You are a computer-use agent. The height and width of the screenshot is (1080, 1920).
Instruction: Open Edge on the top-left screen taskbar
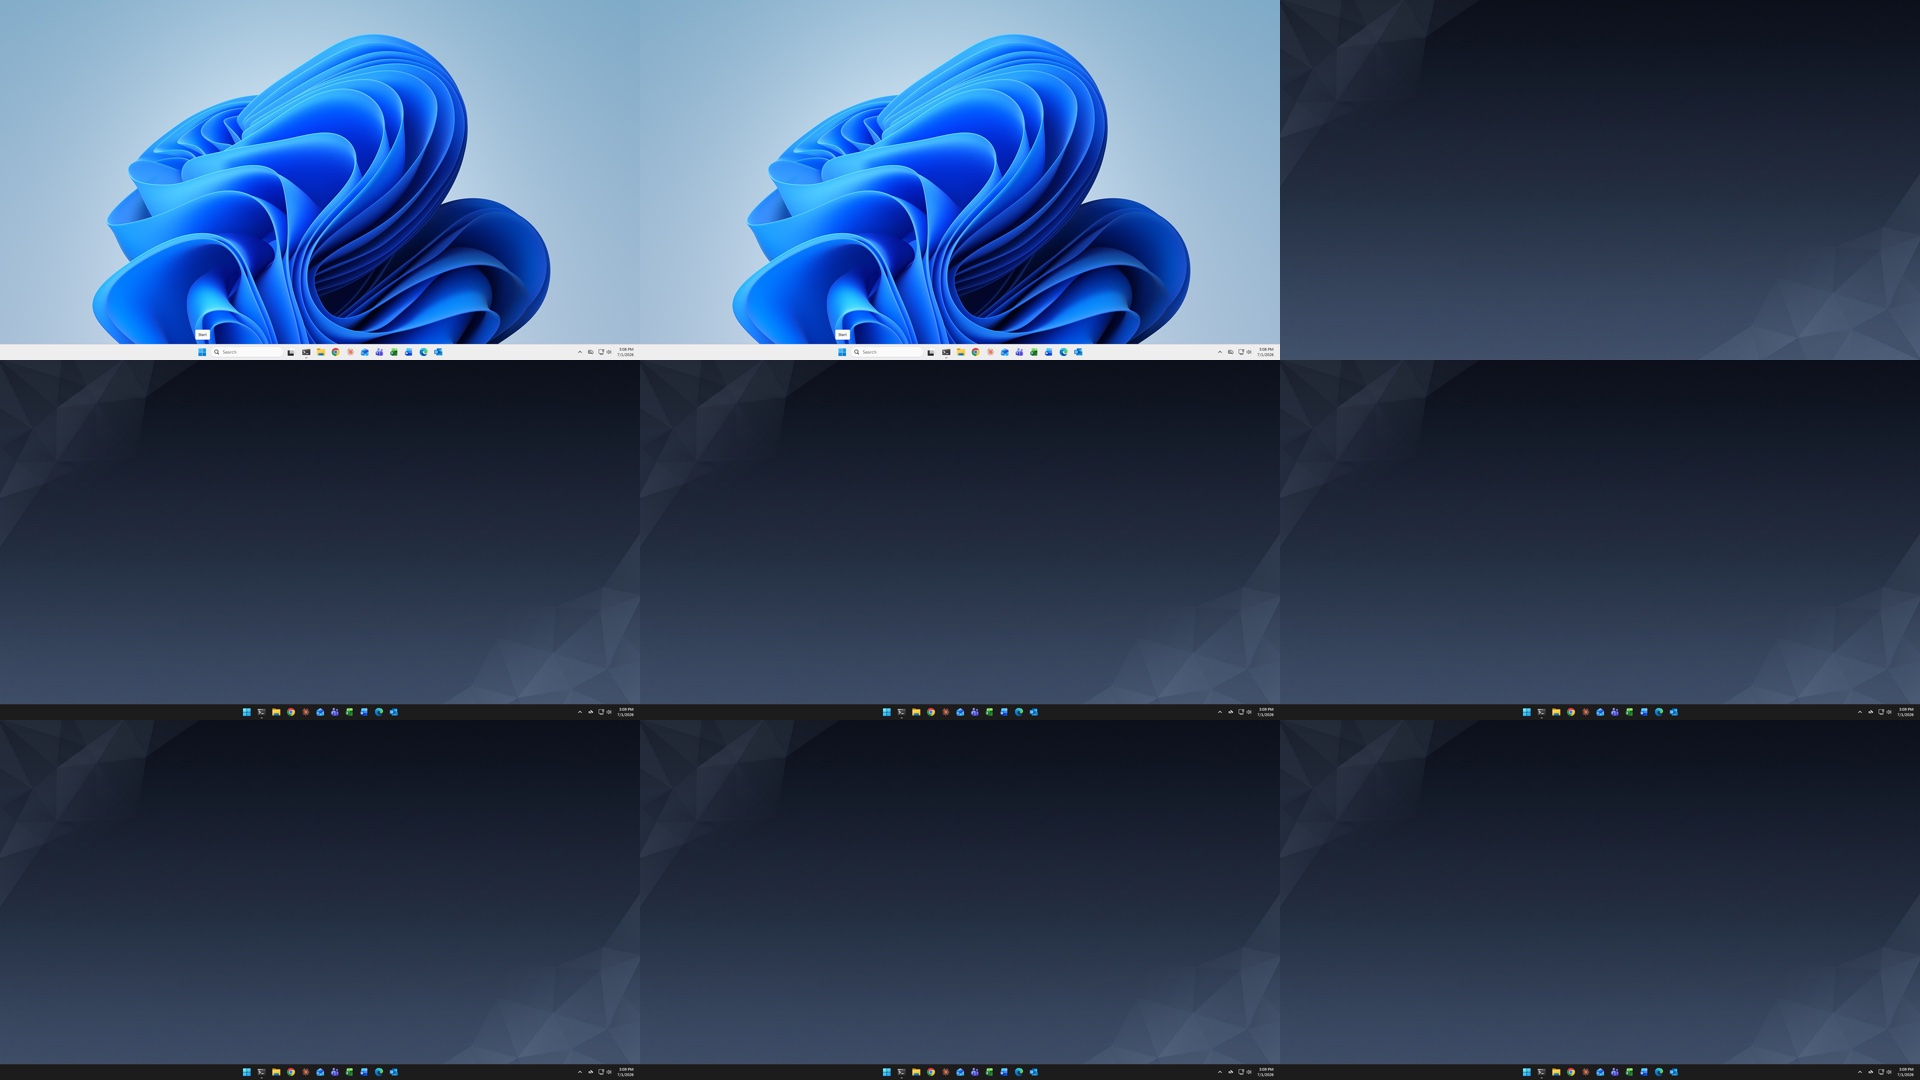pos(424,352)
